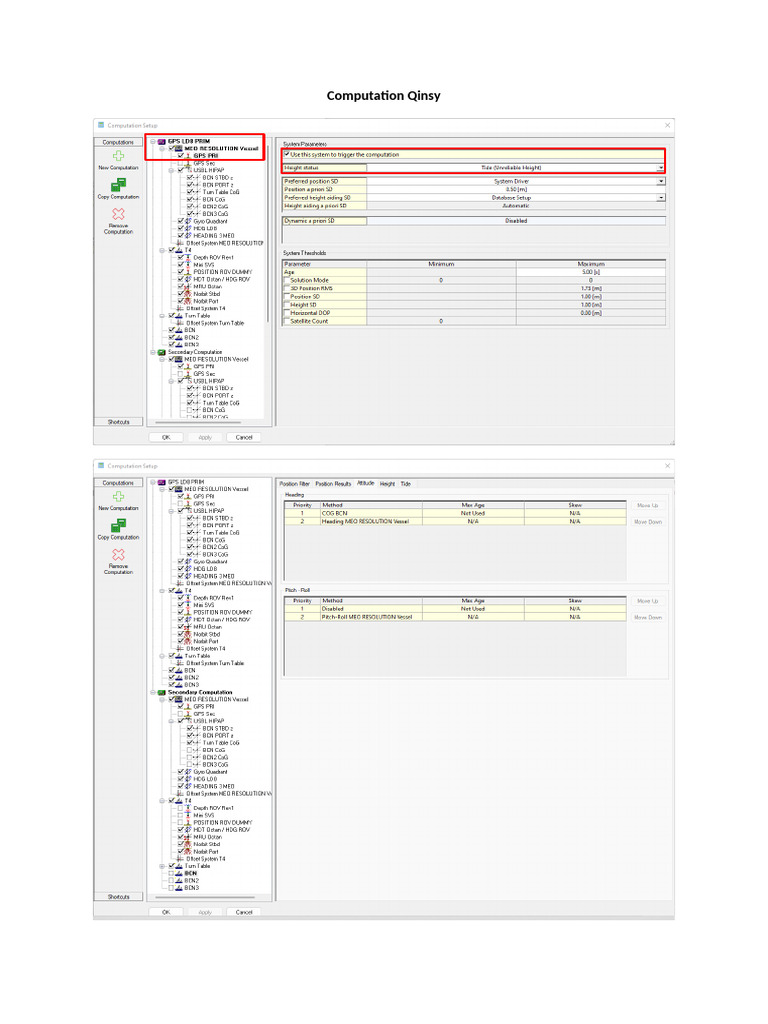Enable the Satellite Count threshold checkbox
Image resolution: width=768 pixels, height=1024 pixels.
point(287,321)
